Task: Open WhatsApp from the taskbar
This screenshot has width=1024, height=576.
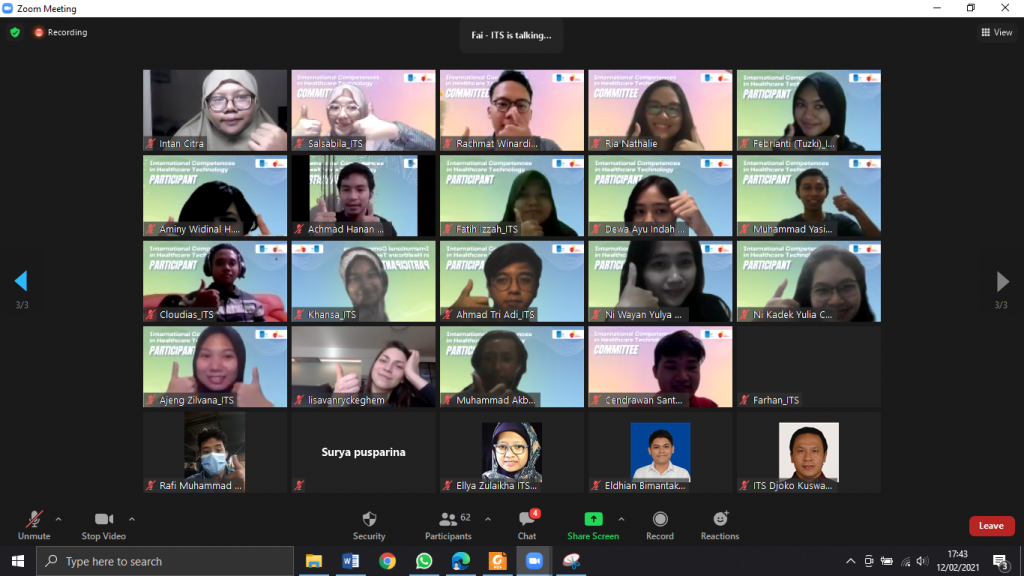Action: click(x=424, y=561)
